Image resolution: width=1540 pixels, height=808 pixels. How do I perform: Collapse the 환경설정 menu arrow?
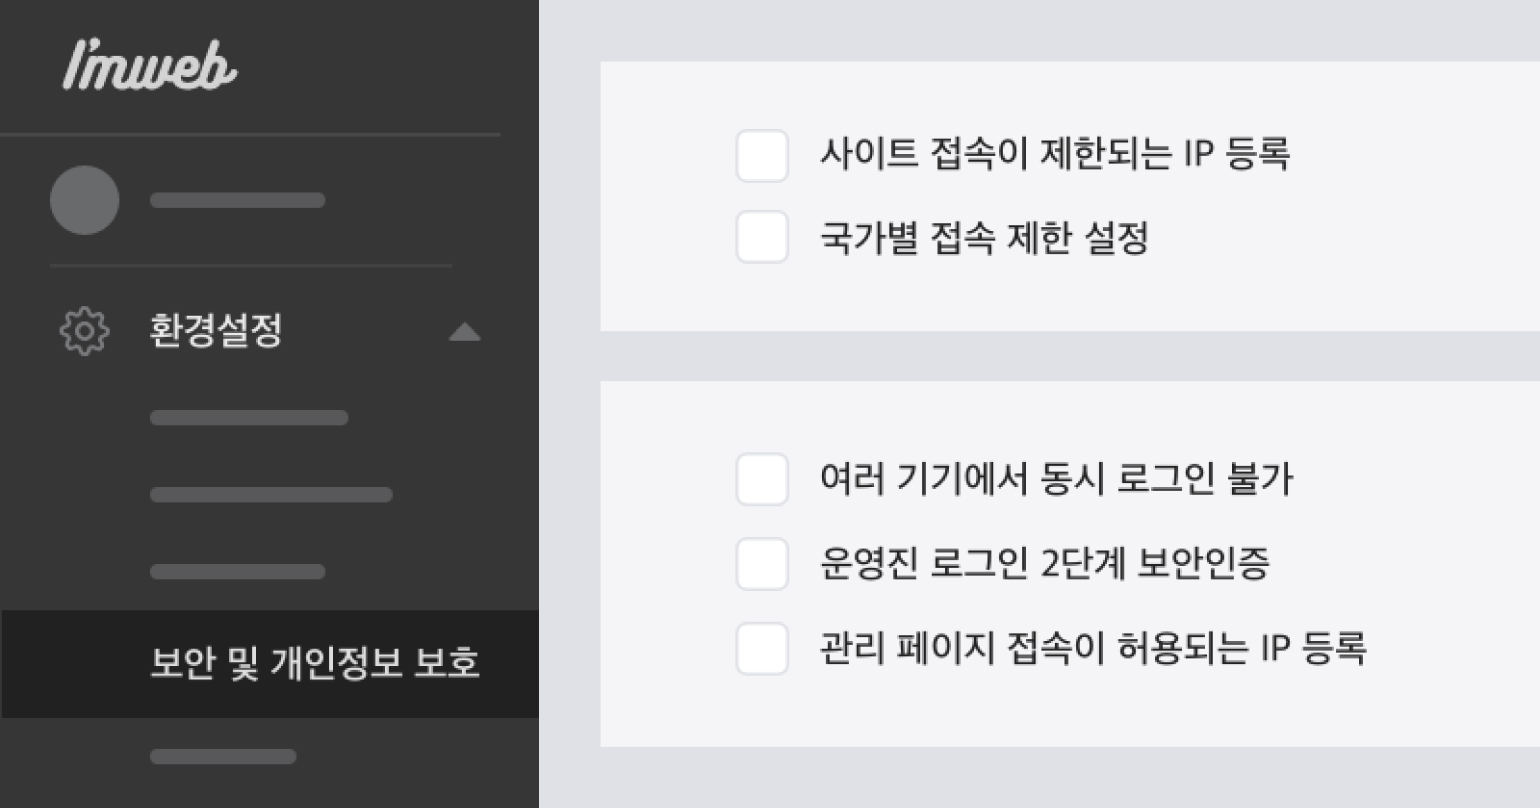tap(464, 332)
